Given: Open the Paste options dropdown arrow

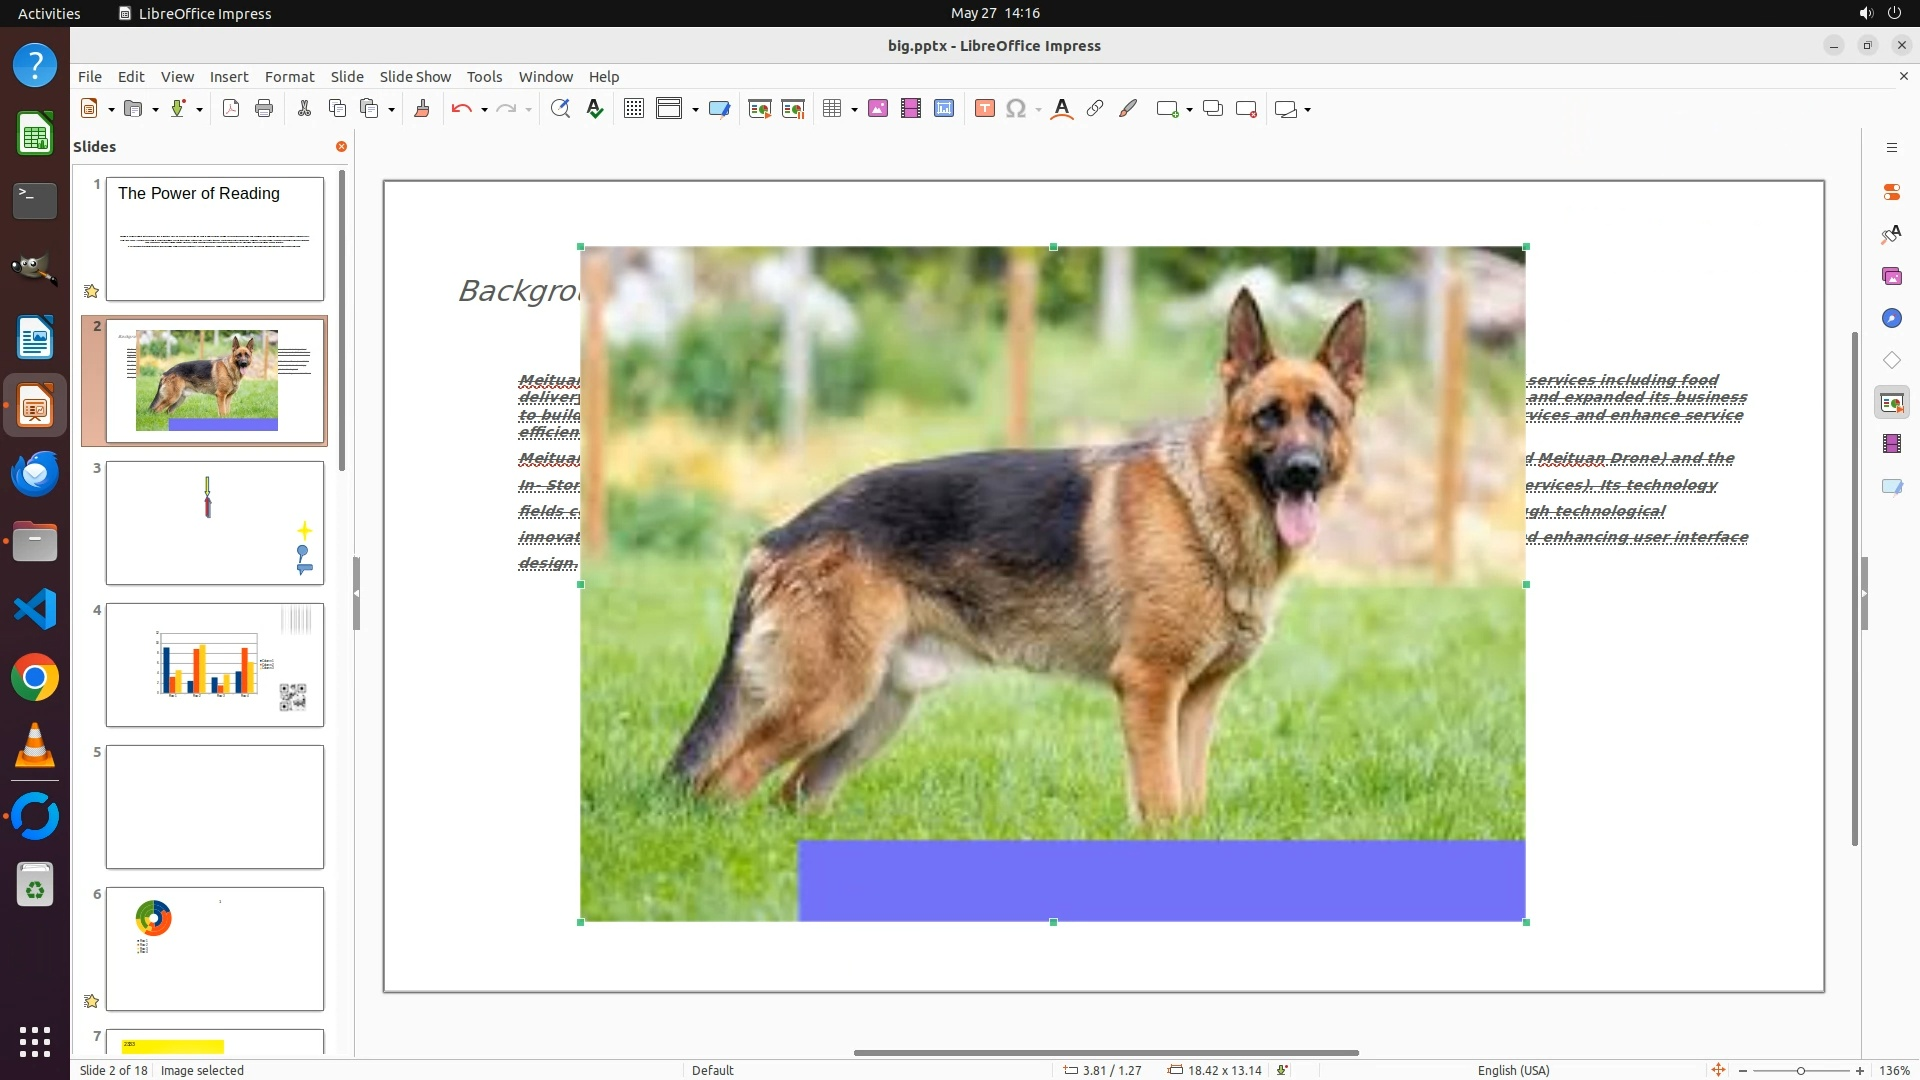Looking at the screenshot, I should 391,110.
